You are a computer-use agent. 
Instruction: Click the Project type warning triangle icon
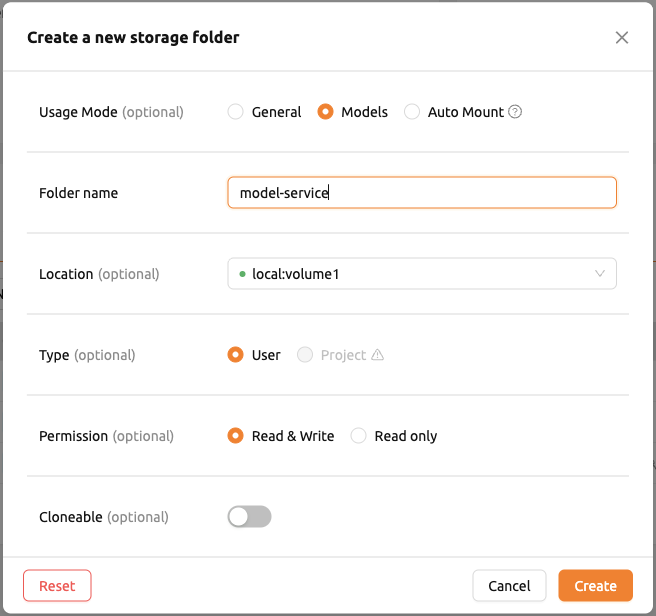377,354
